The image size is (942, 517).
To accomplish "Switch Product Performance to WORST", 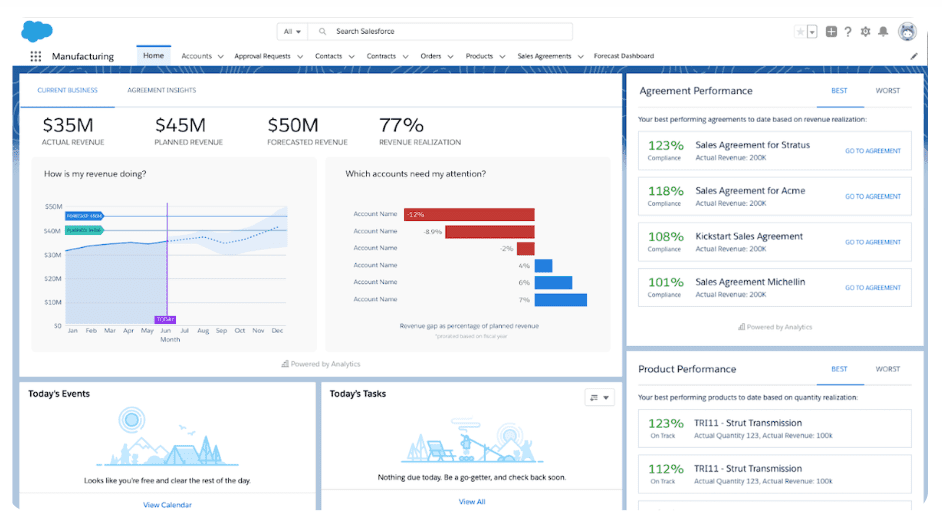I will [x=887, y=369].
